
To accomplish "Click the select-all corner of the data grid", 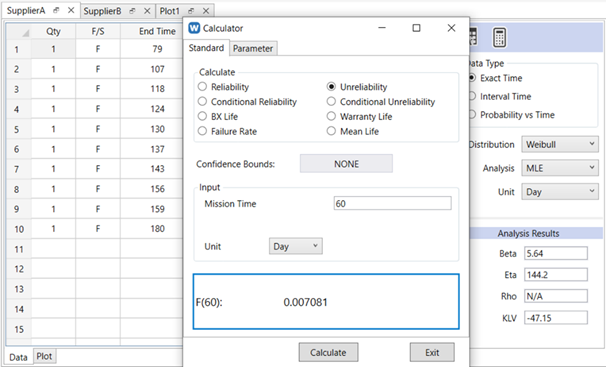I will (x=19, y=31).
